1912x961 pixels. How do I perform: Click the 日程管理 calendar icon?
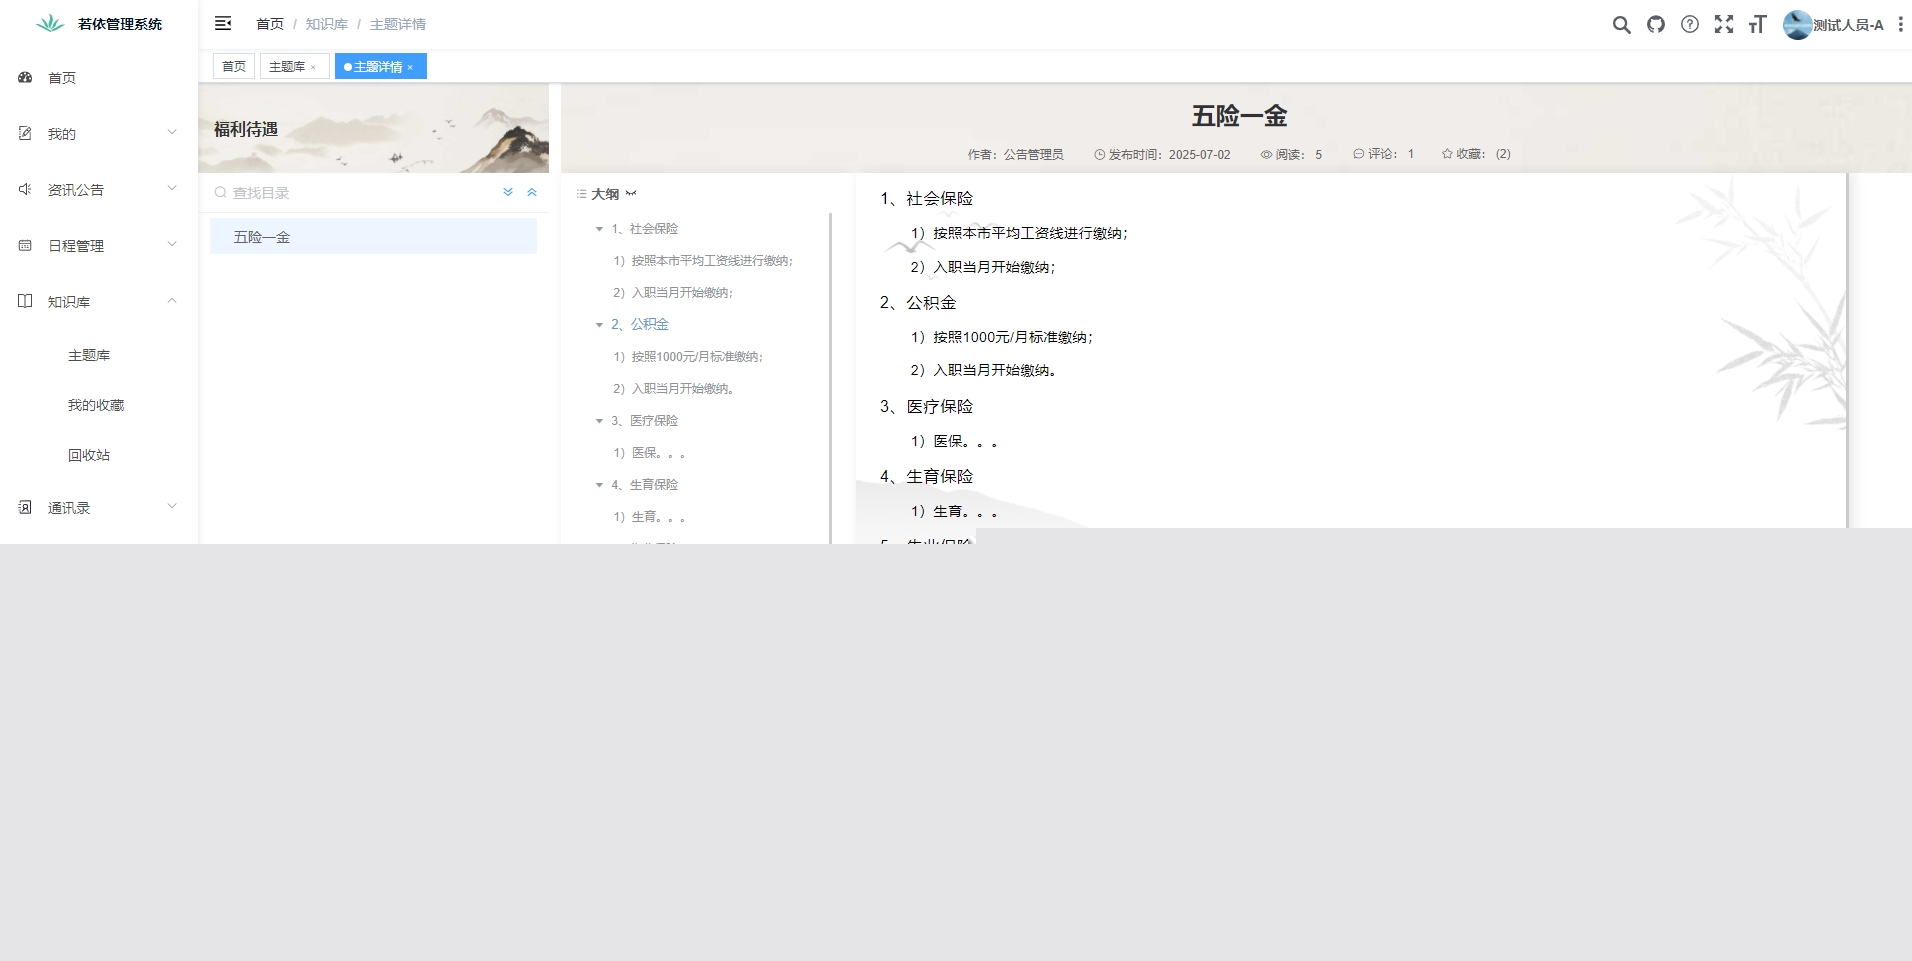pyautogui.click(x=25, y=245)
